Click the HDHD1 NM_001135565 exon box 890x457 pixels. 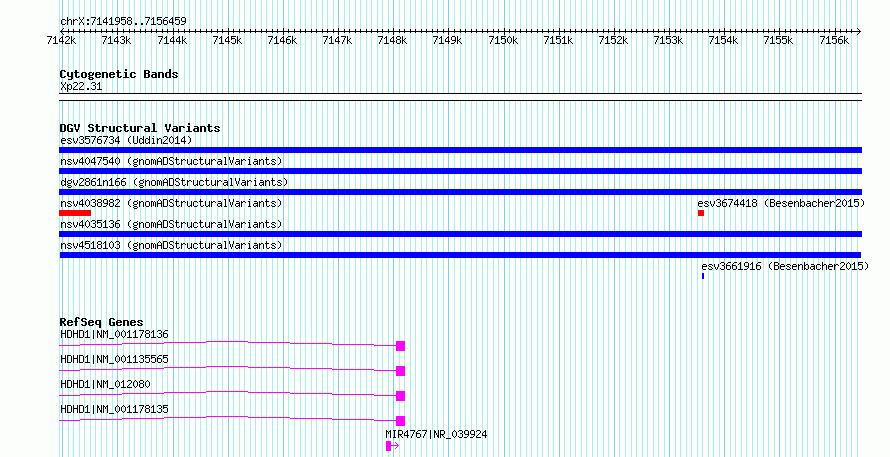click(400, 371)
